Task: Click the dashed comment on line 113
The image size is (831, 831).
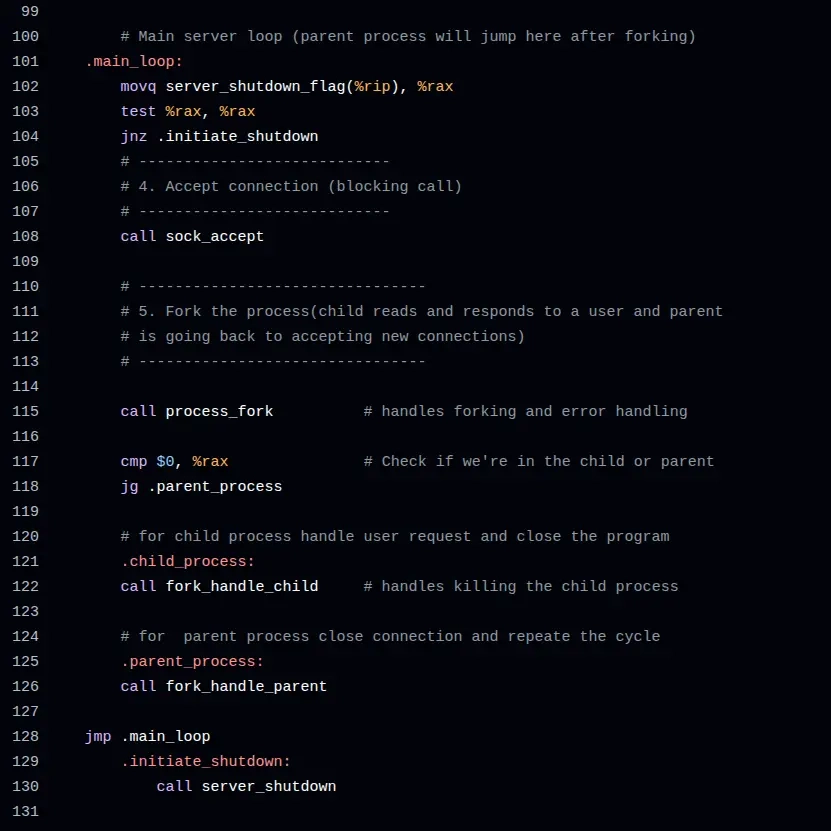Action: coord(273,361)
